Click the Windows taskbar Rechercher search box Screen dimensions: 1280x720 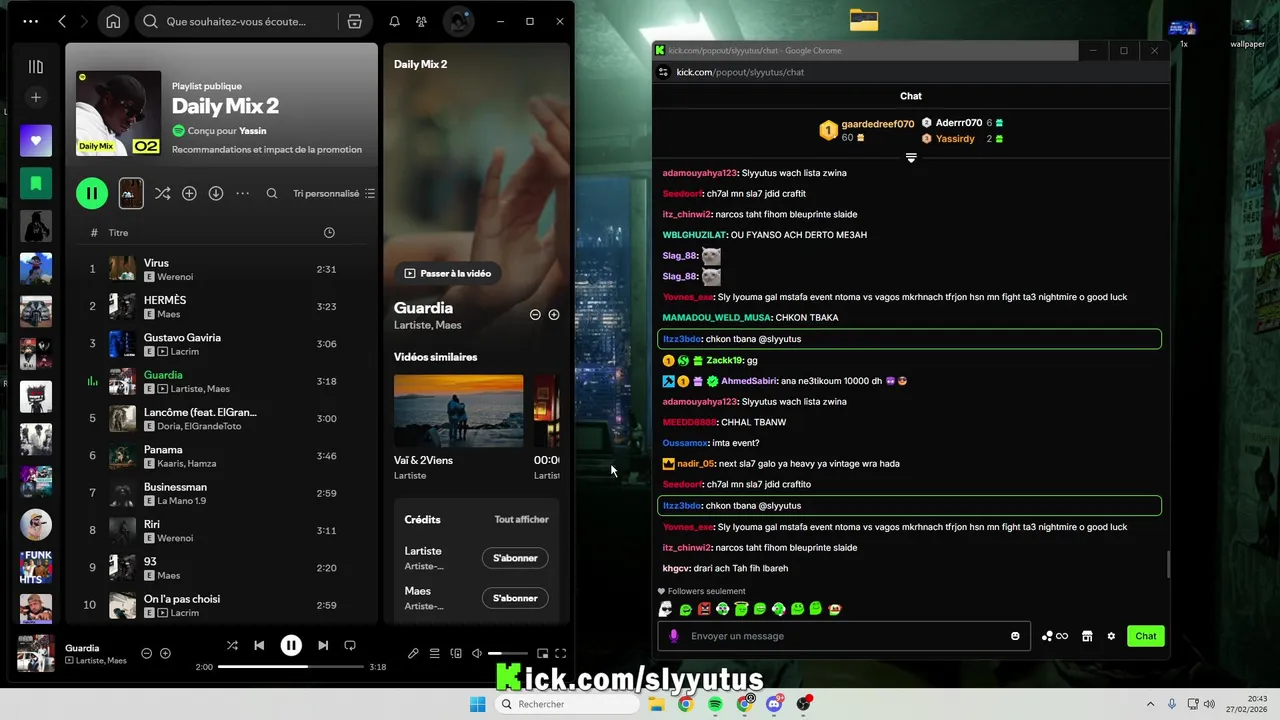pos(568,704)
